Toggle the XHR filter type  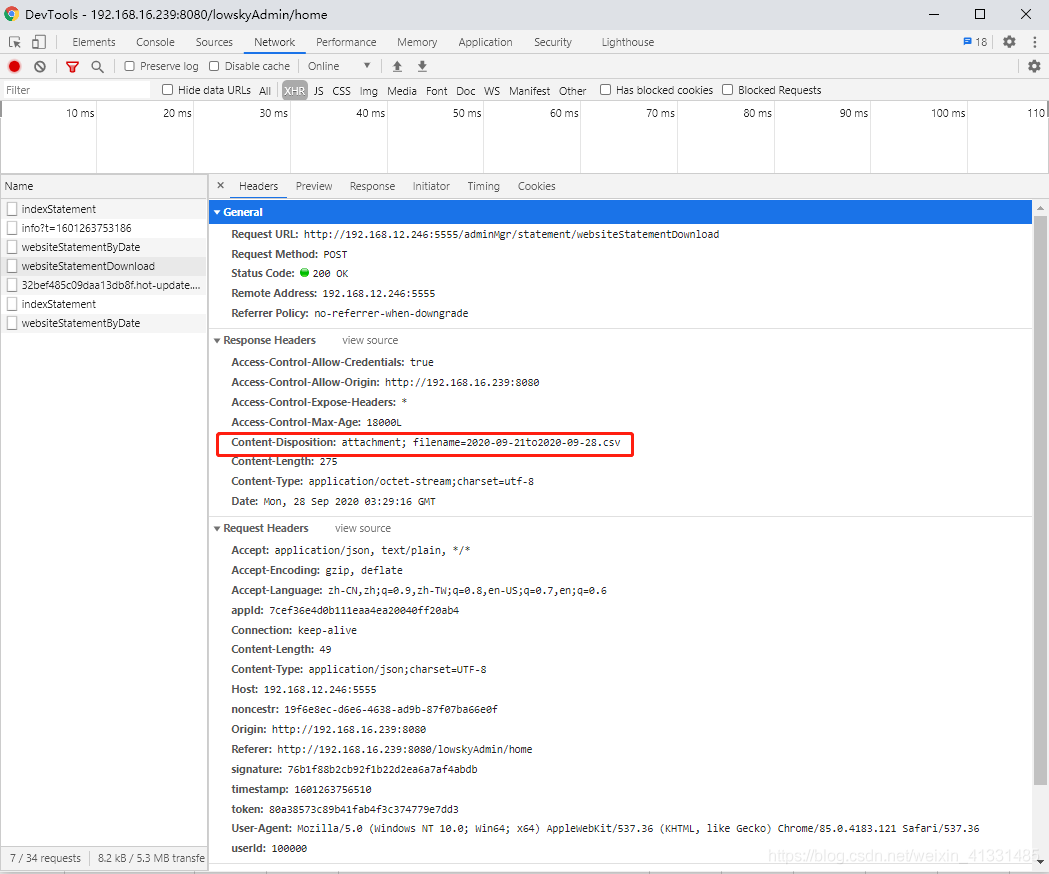(x=294, y=90)
